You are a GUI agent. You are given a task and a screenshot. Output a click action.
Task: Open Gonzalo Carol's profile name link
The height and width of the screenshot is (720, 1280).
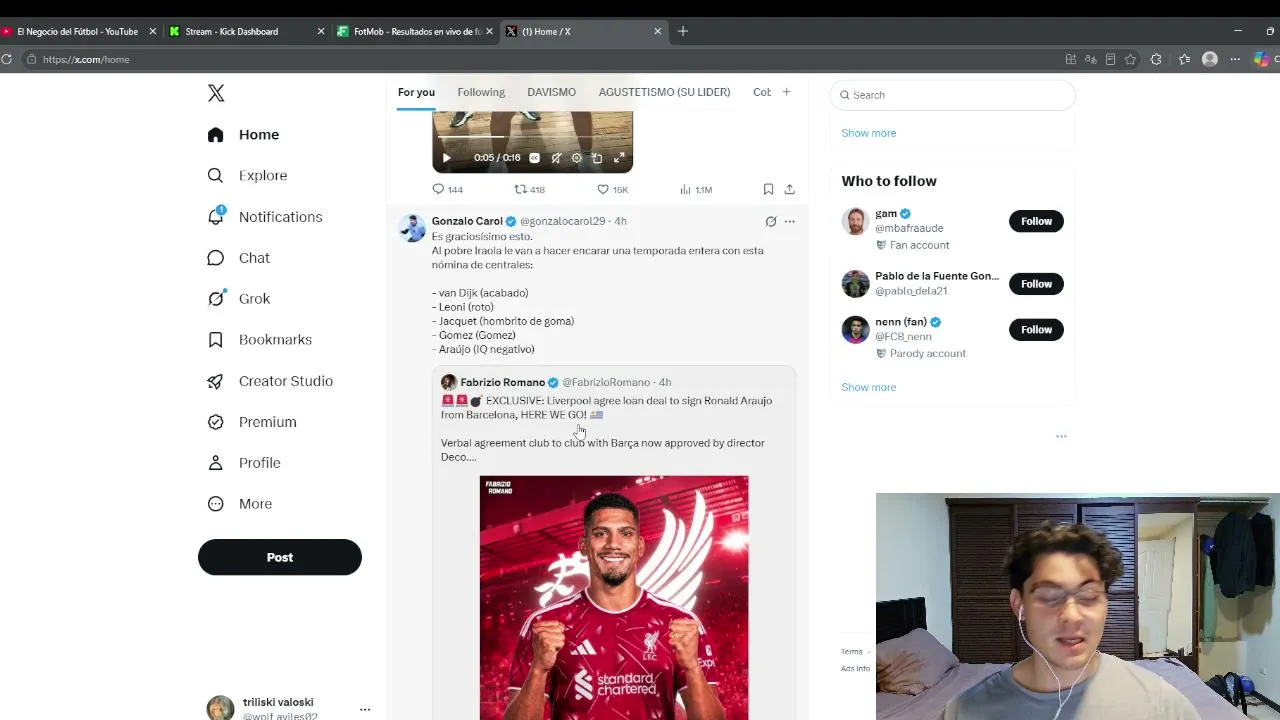coord(467,221)
